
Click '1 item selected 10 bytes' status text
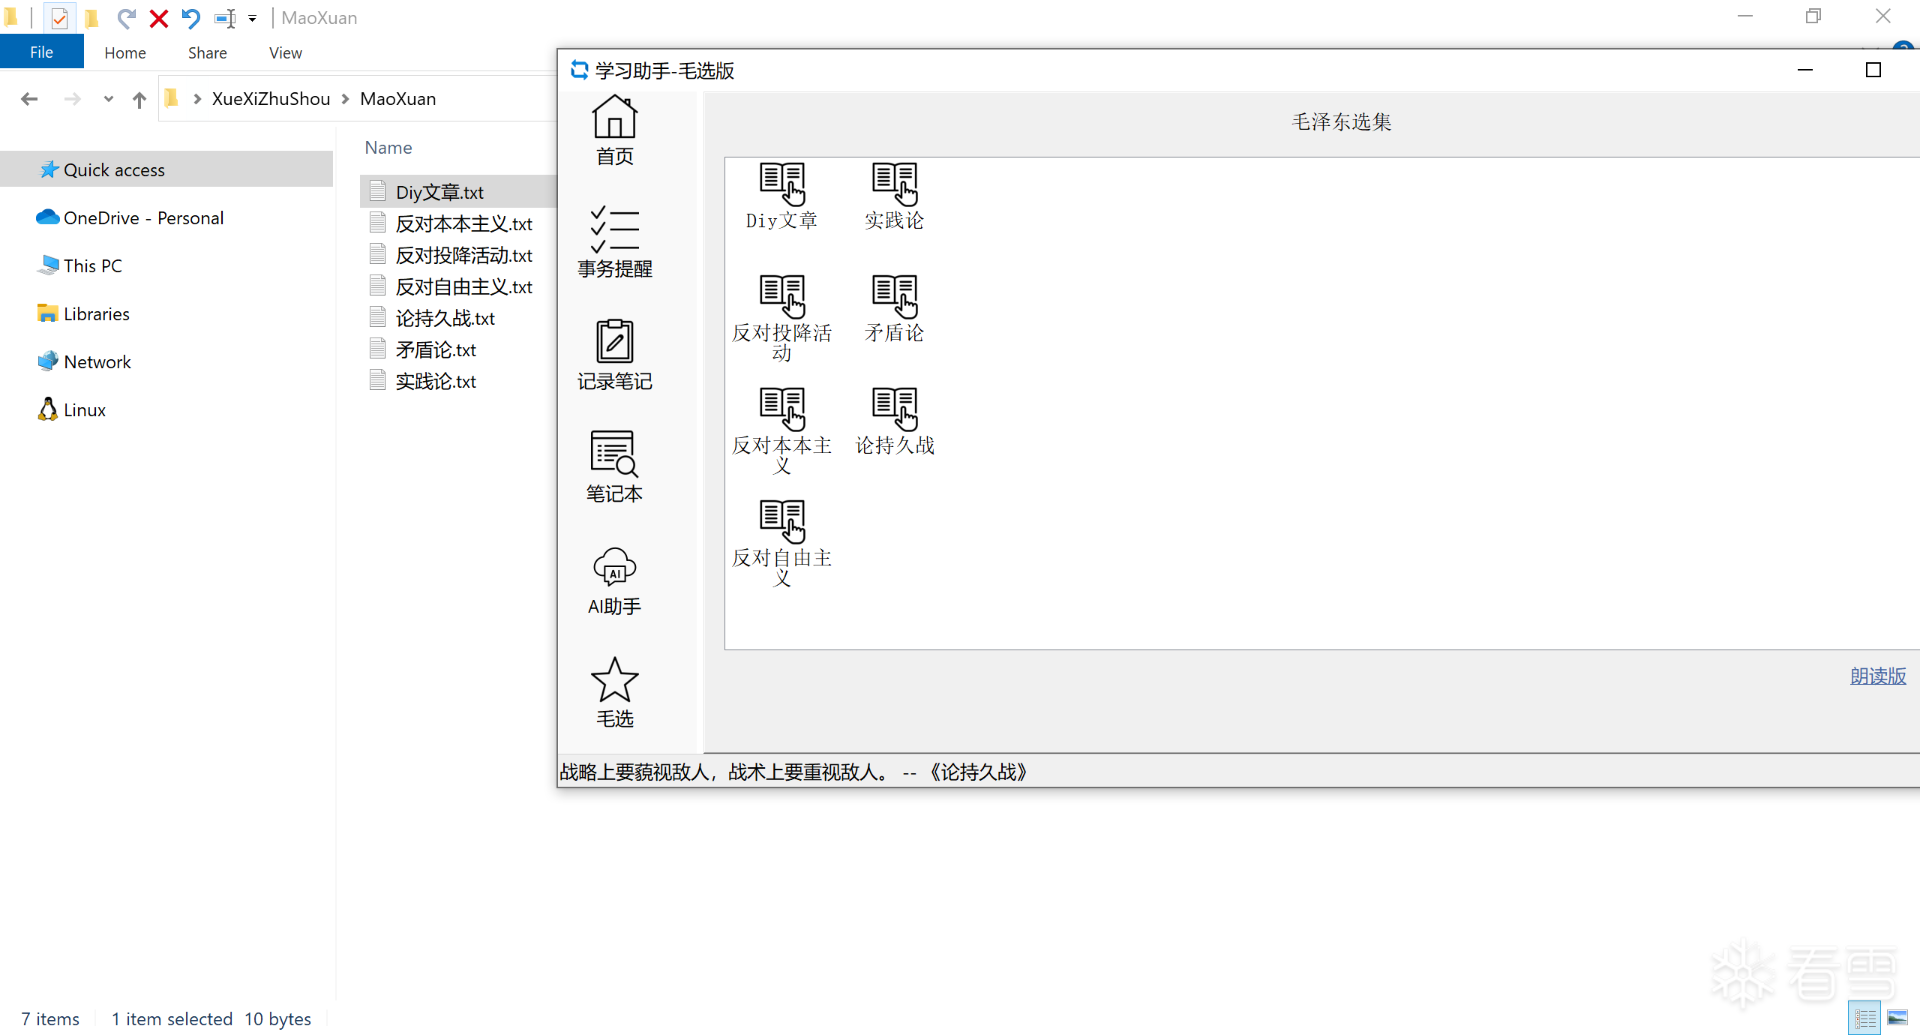(x=211, y=1019)
